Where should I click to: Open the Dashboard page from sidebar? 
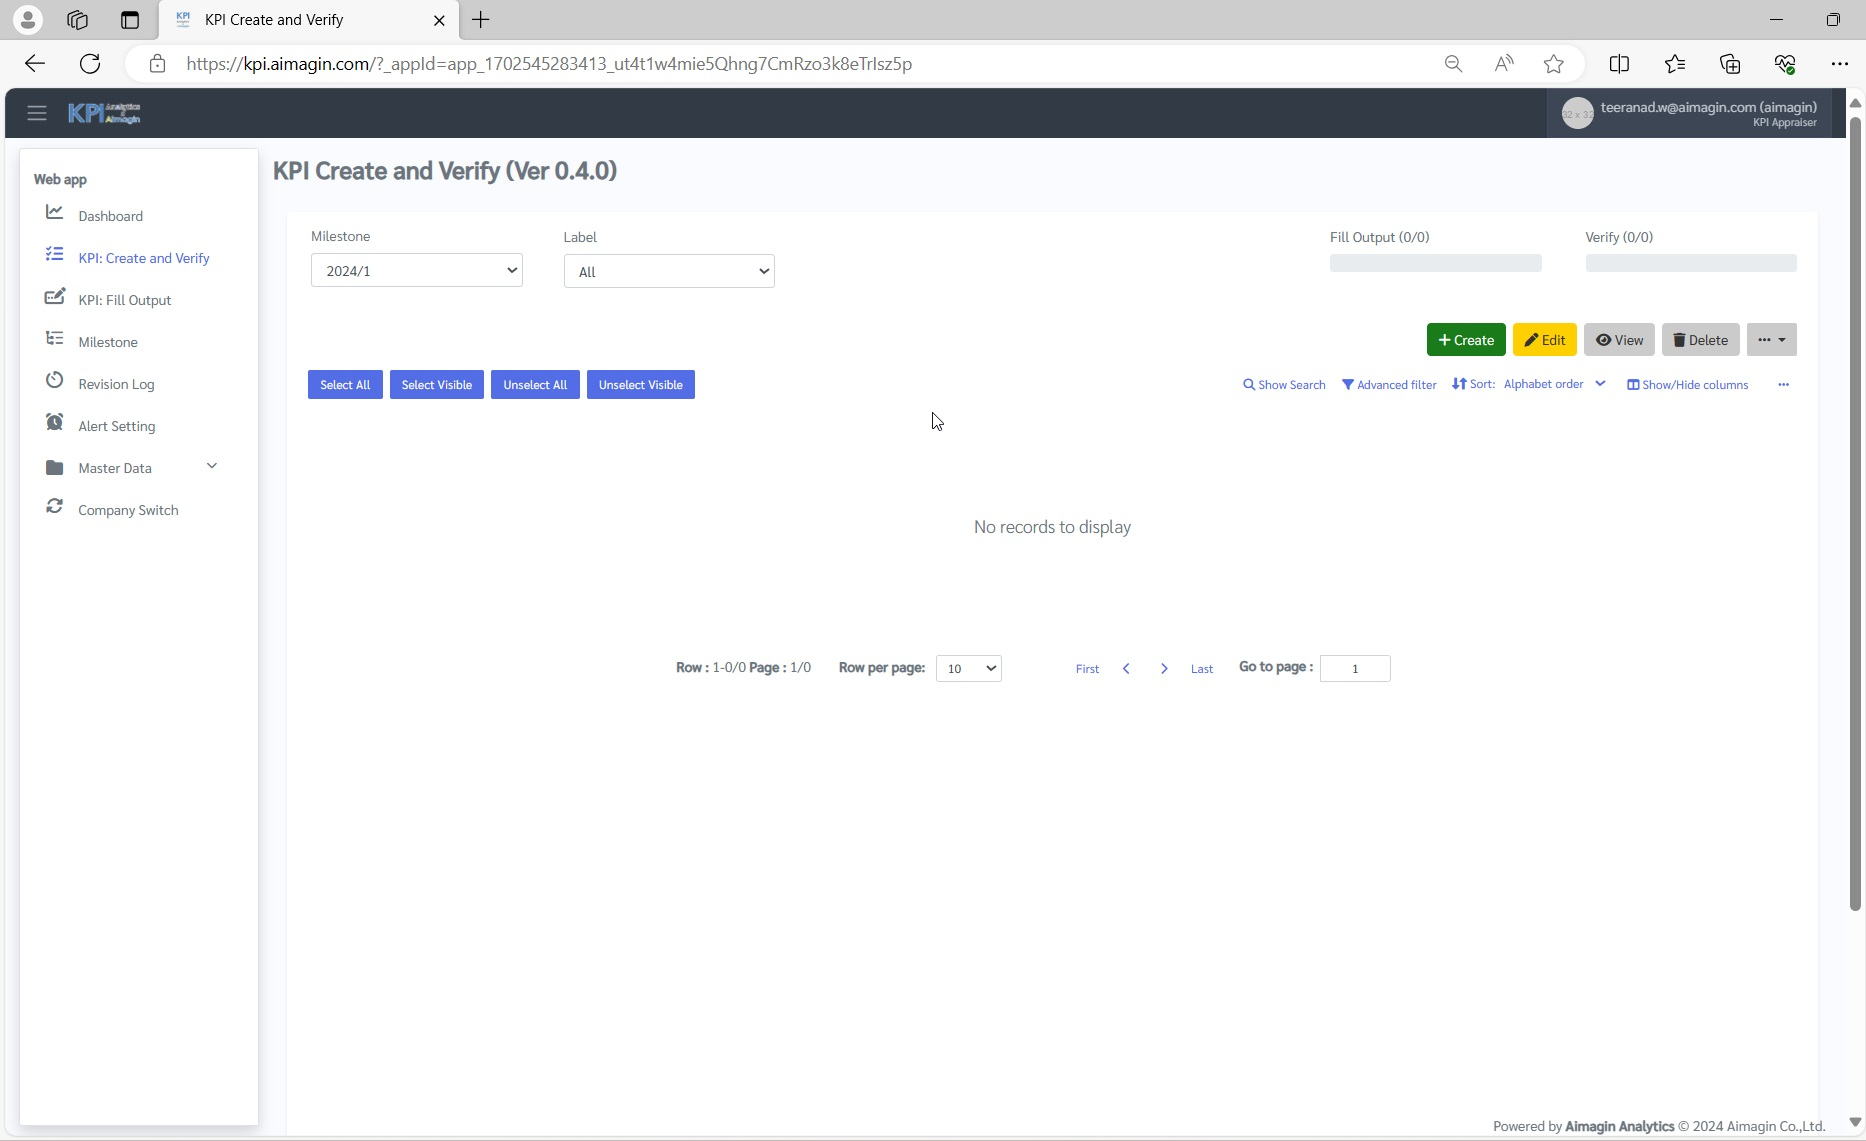[x=110, y=216]
